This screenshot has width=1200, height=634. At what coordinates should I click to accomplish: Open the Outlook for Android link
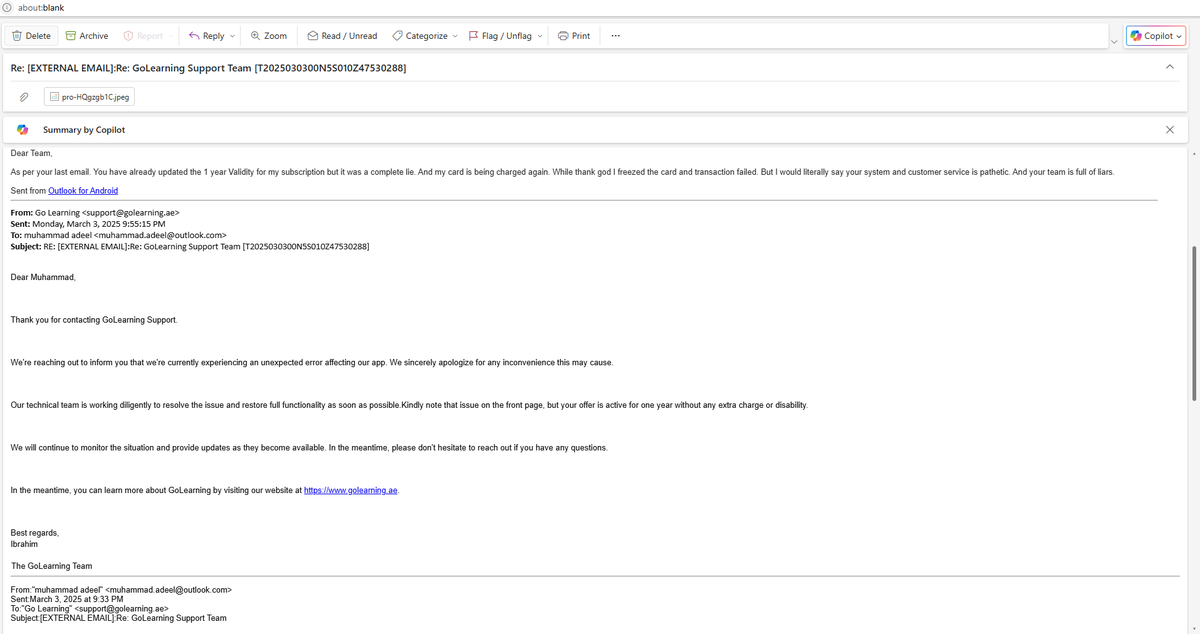coord(83,190)
